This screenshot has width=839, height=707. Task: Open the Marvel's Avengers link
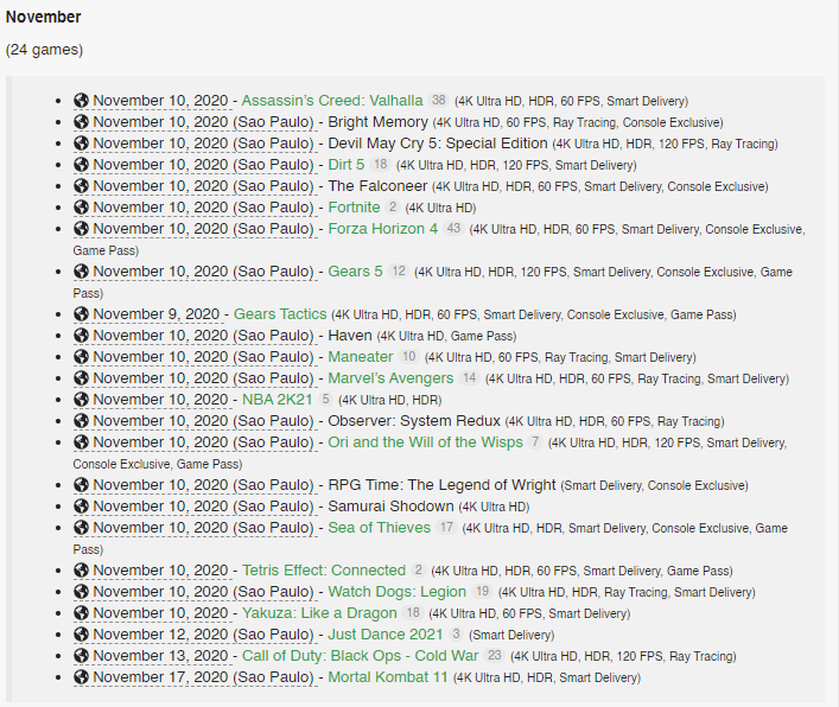[x=391, y=378]
